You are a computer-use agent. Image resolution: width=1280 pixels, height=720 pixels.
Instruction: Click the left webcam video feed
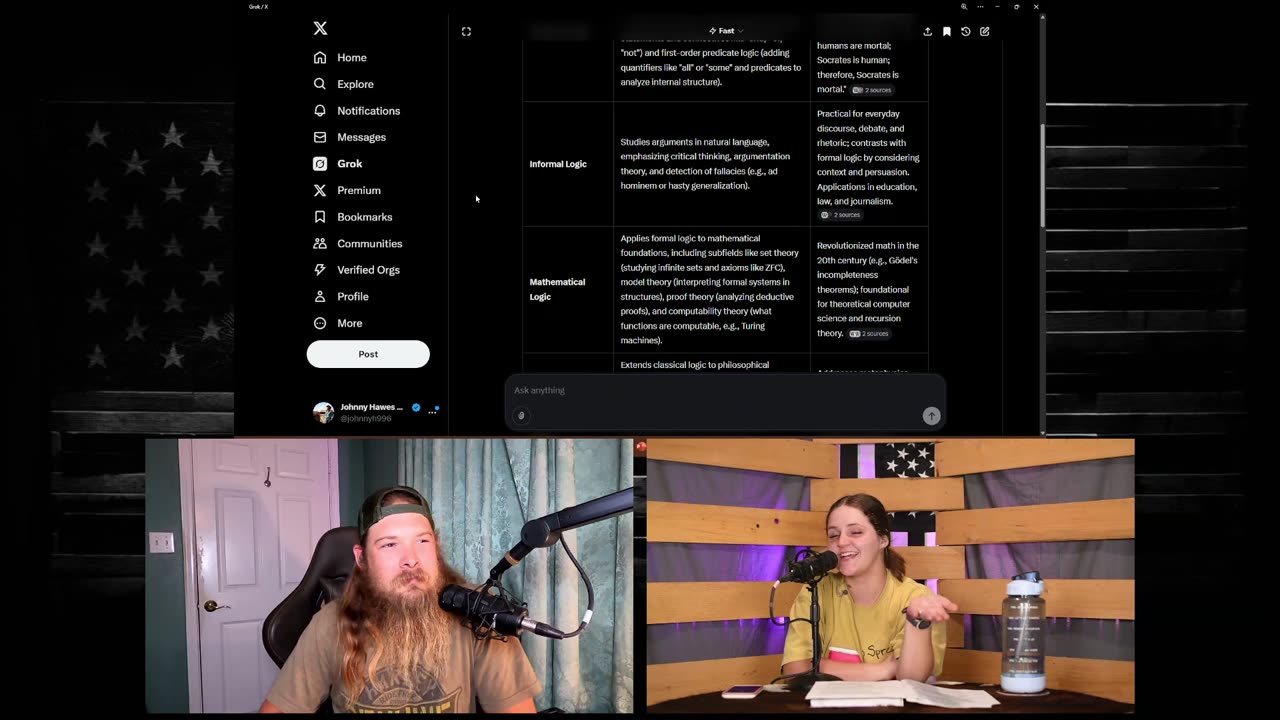pos(389,576)
